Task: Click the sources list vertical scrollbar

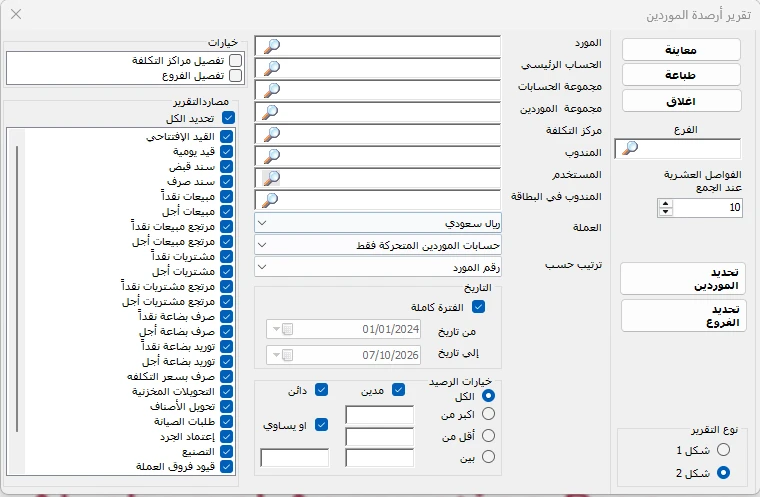Action: click(x=17, y=289)
